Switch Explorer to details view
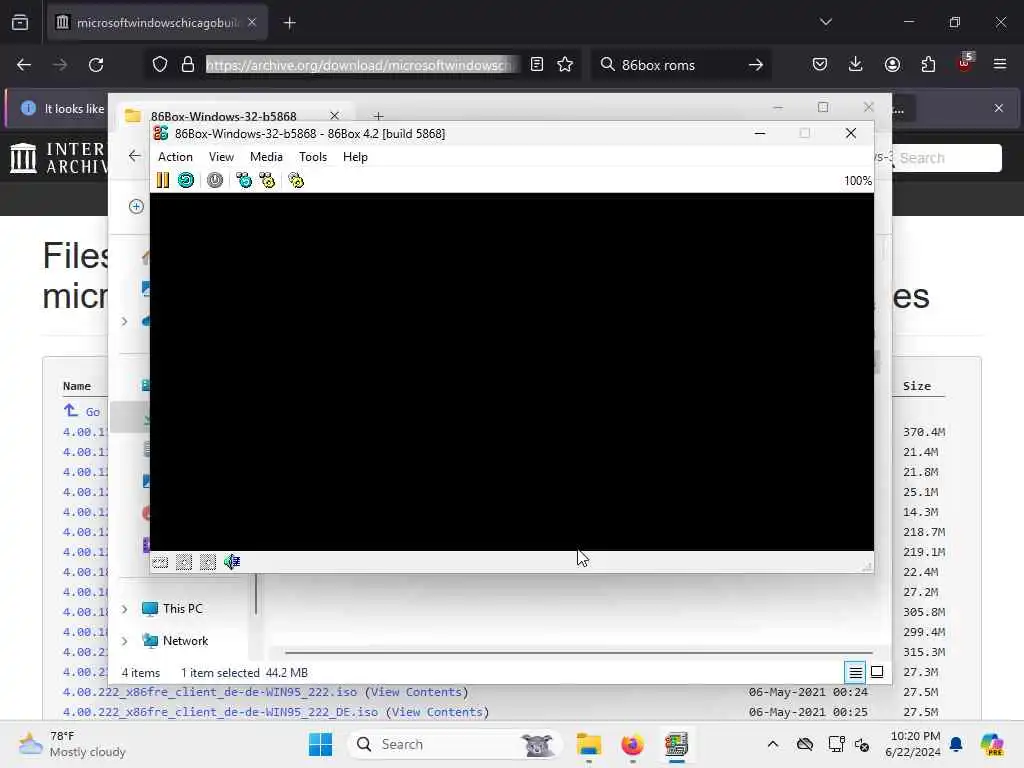Image resolution: width=1024 pixels, height=768 pixels. point(855,672)
